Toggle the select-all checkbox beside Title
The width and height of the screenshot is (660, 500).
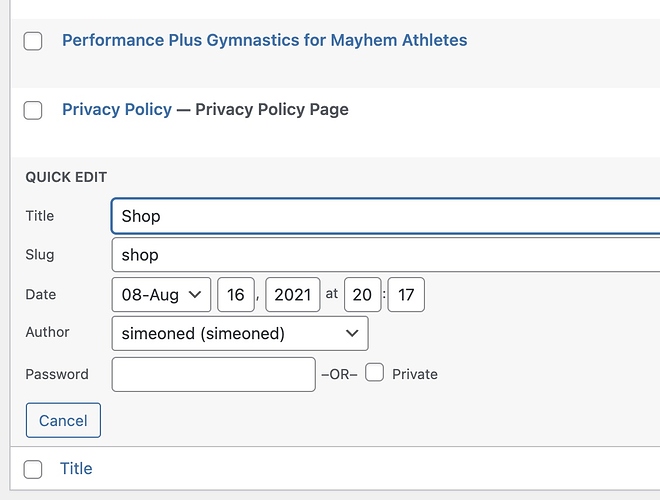point(33,469)
